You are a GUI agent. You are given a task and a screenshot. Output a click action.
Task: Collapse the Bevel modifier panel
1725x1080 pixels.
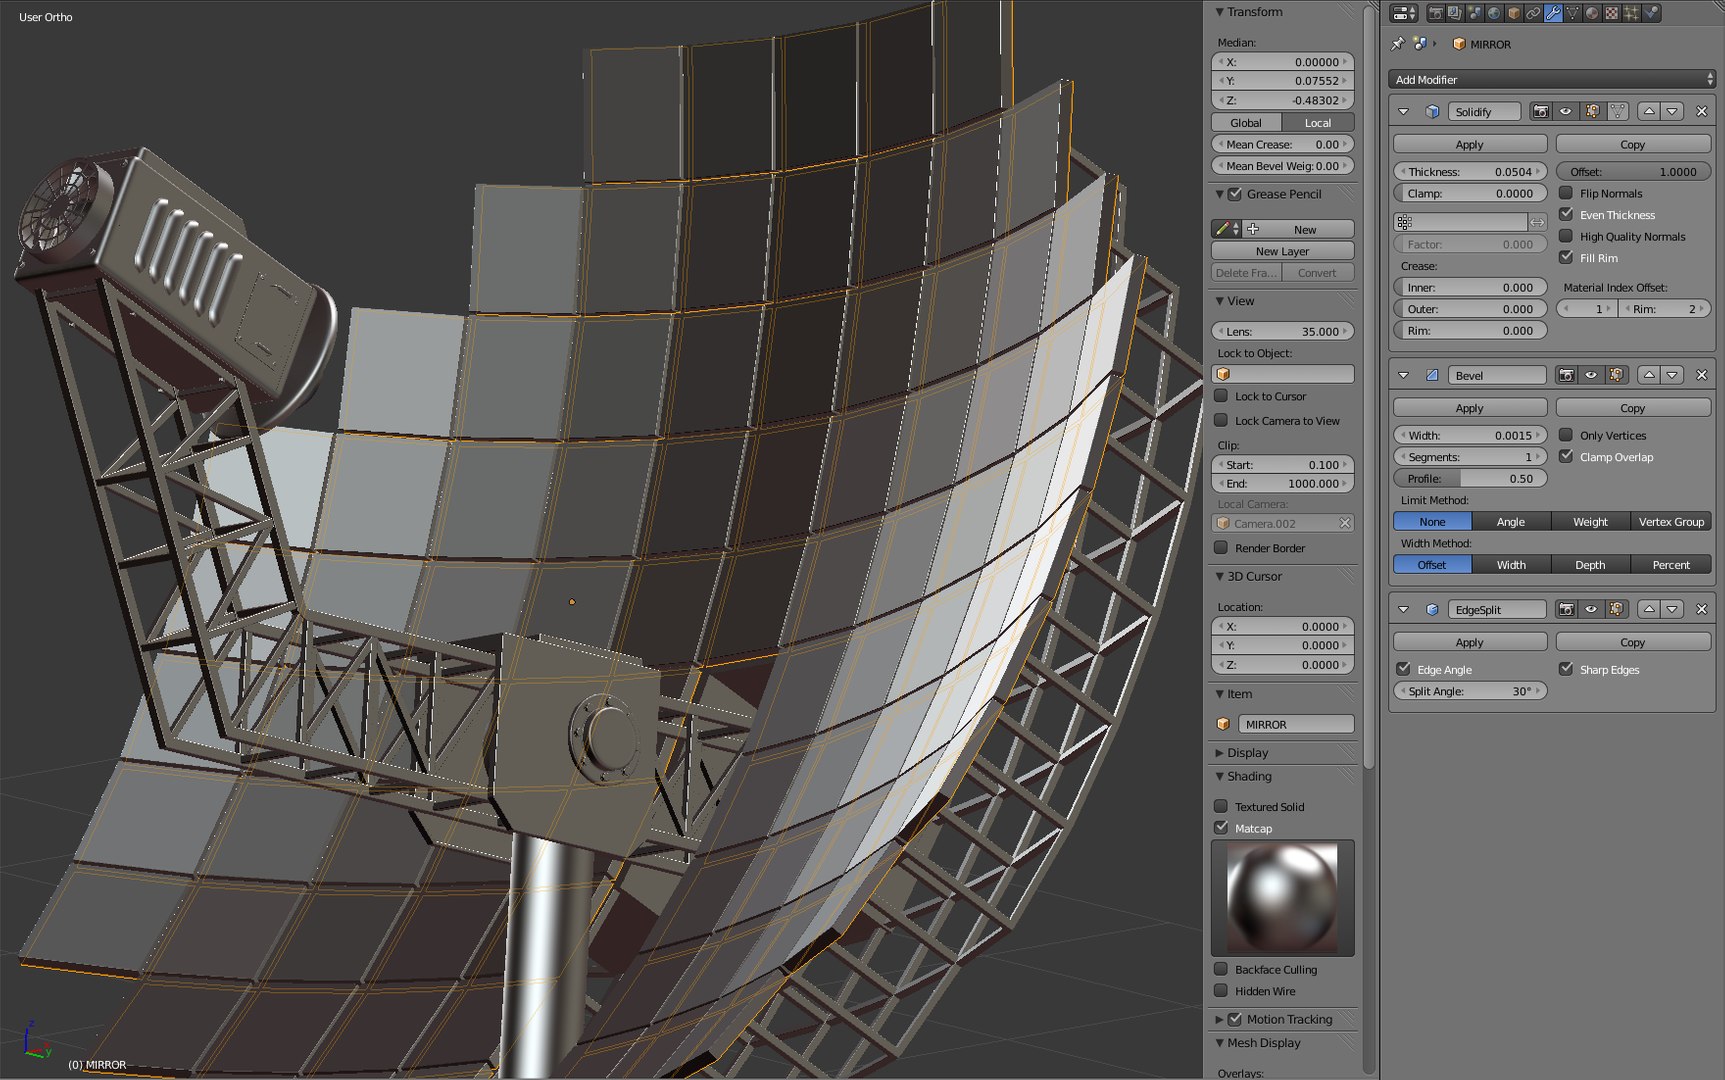pos(1404,375)
